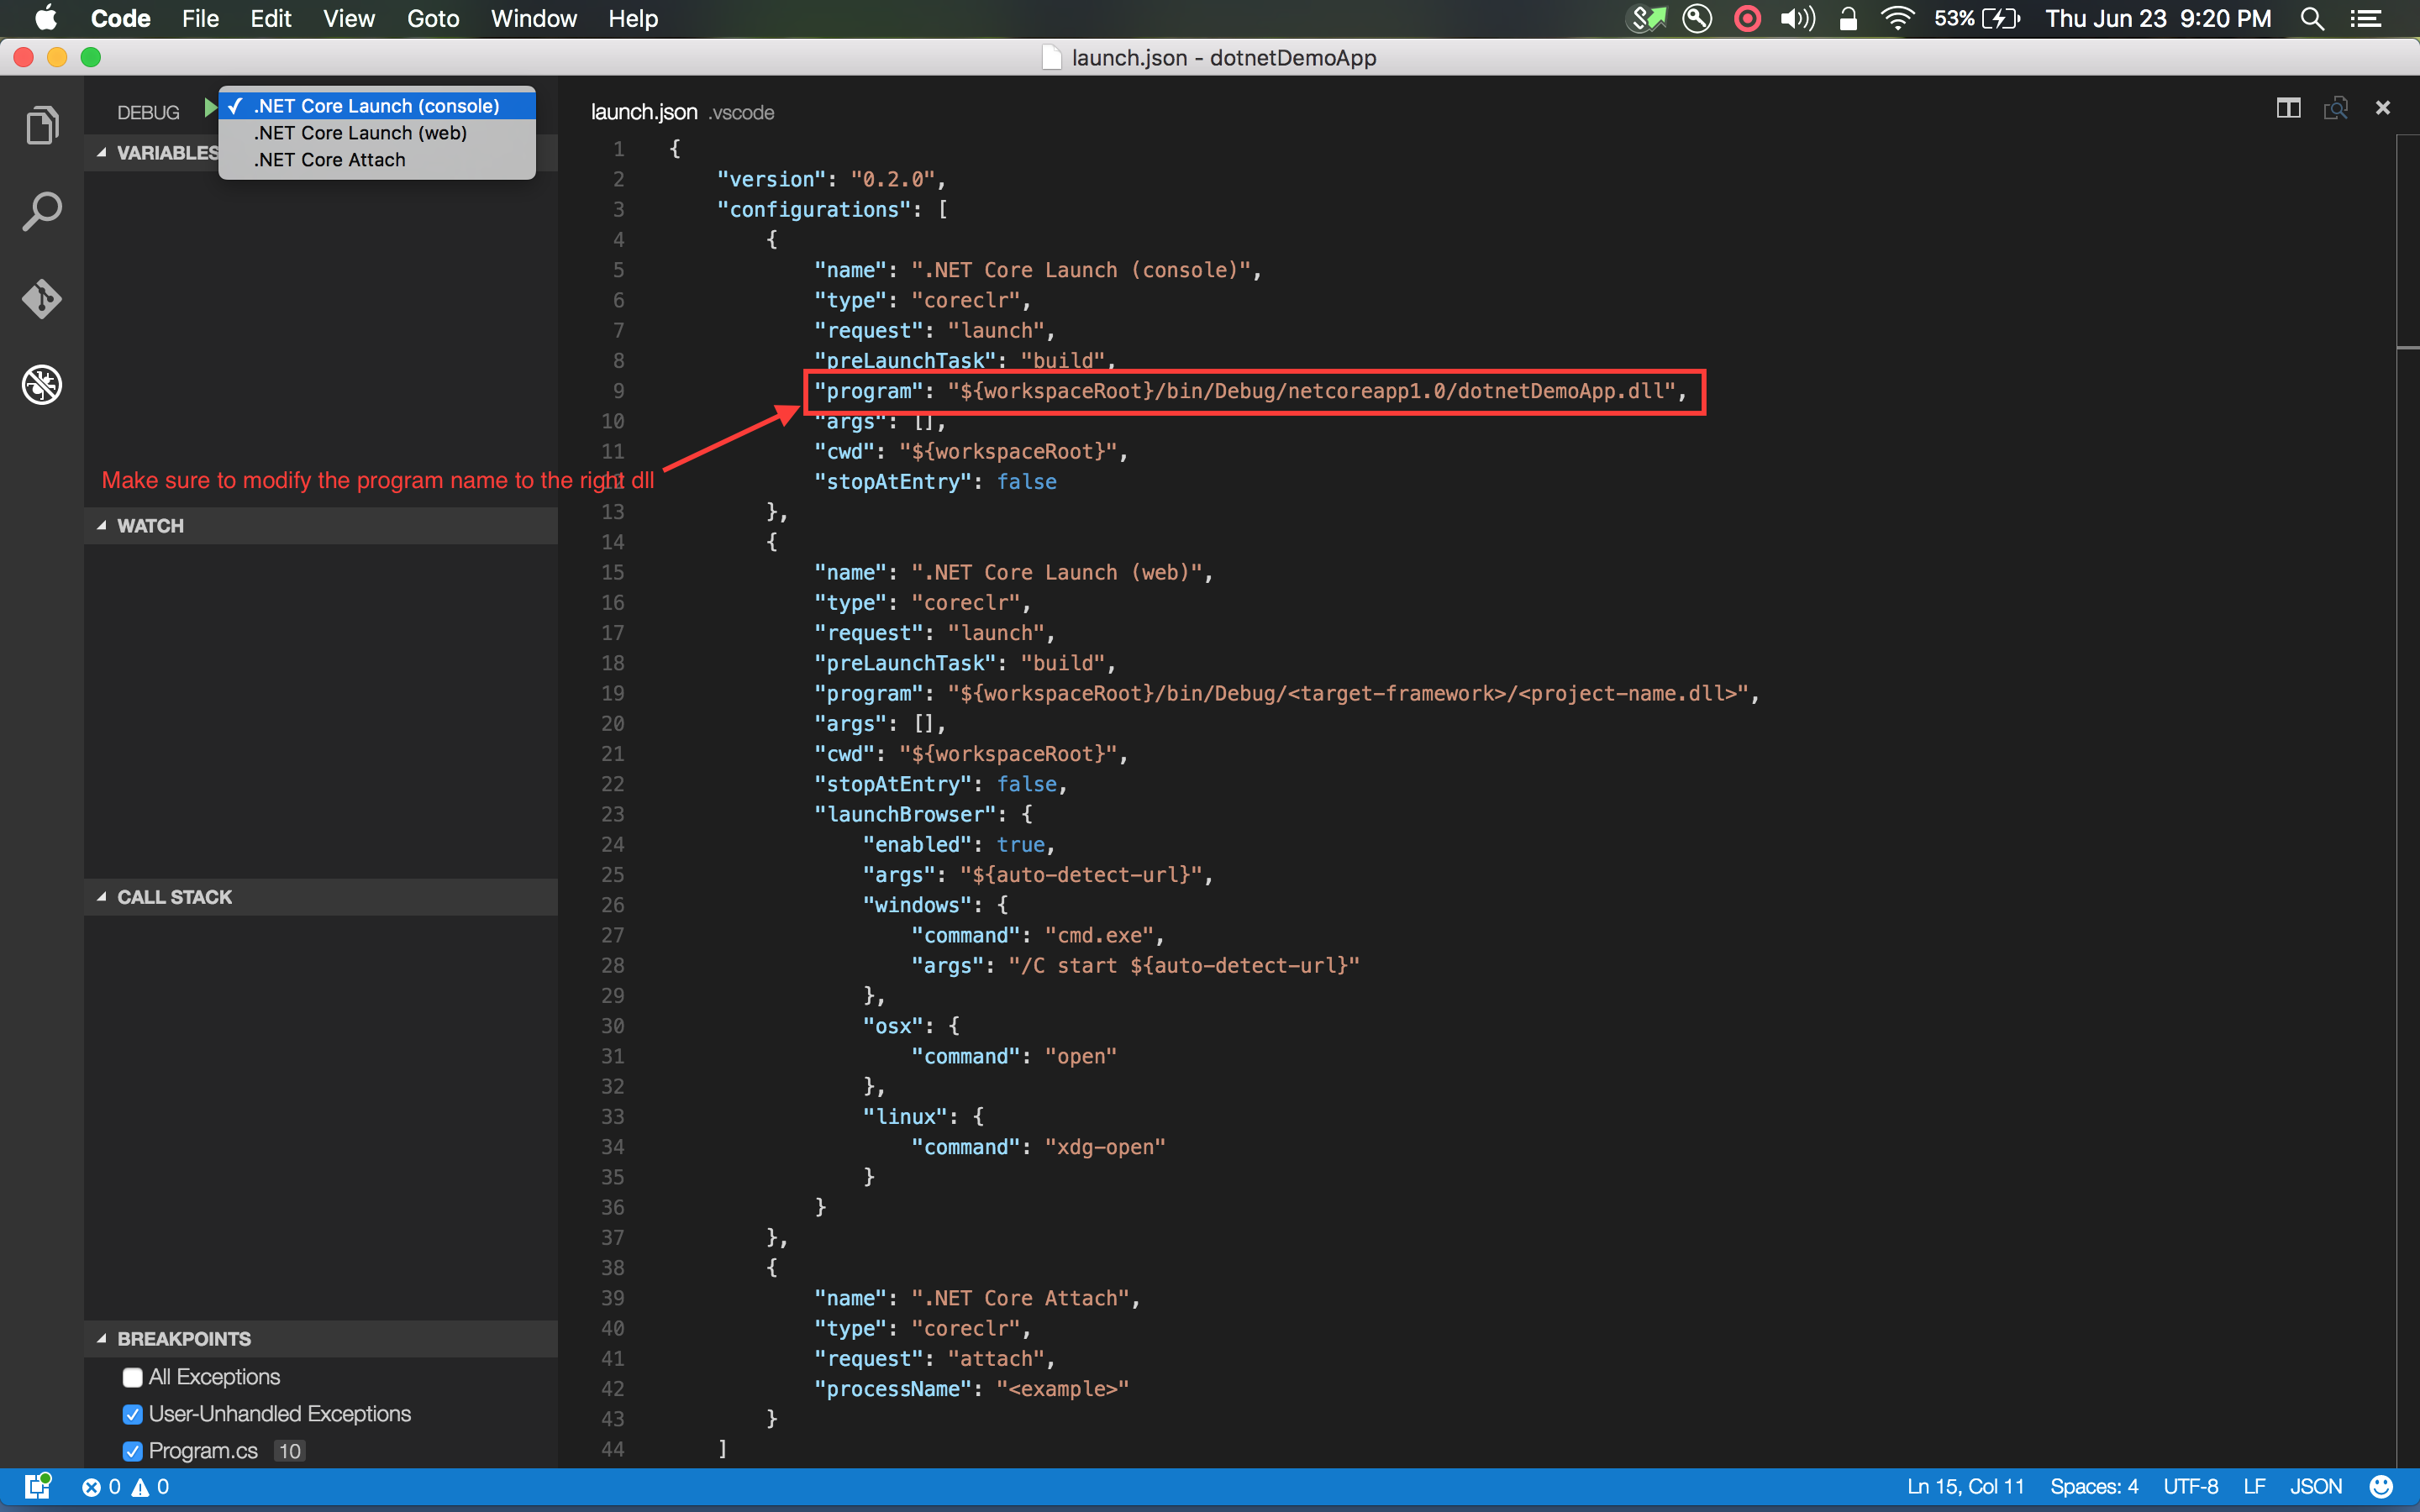This screenshot has width=2420, height=1512.
Task: Change end of line via LF status item
Action: coord(2254,1487)
